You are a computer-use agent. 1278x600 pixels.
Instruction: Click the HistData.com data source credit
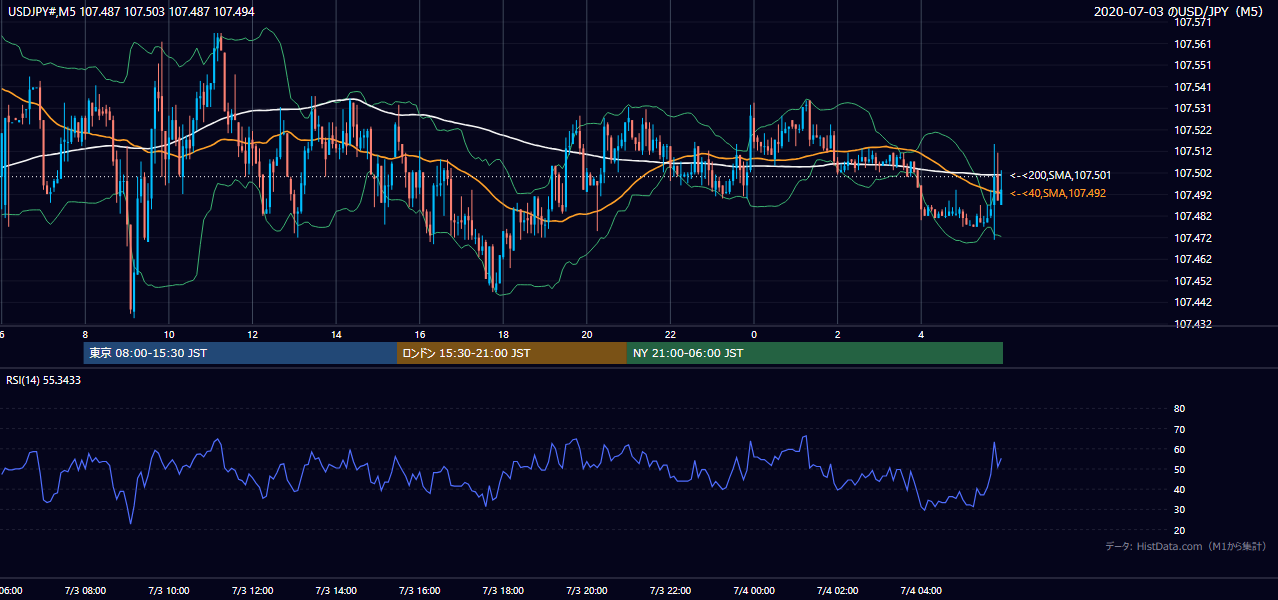tap(1186, 546)
